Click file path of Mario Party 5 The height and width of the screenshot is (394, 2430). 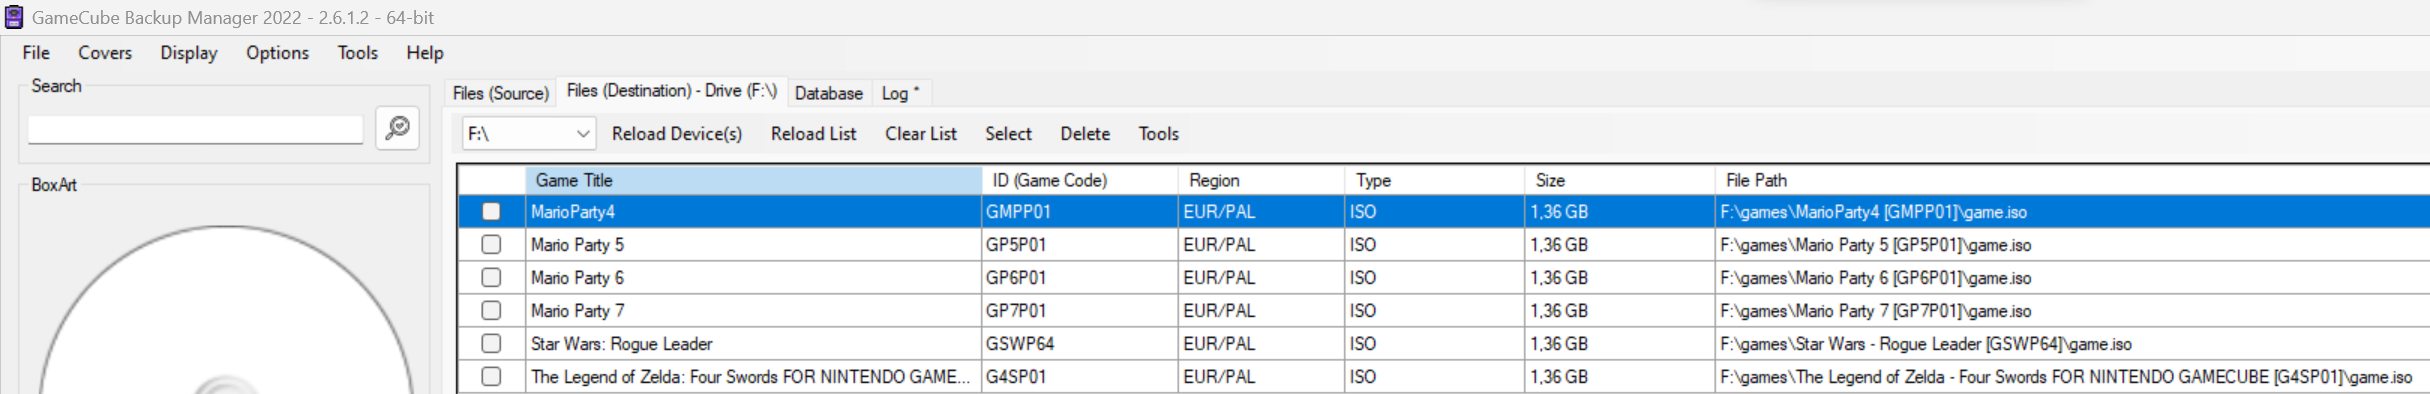pyautogui.click(x=1876, y=245)
